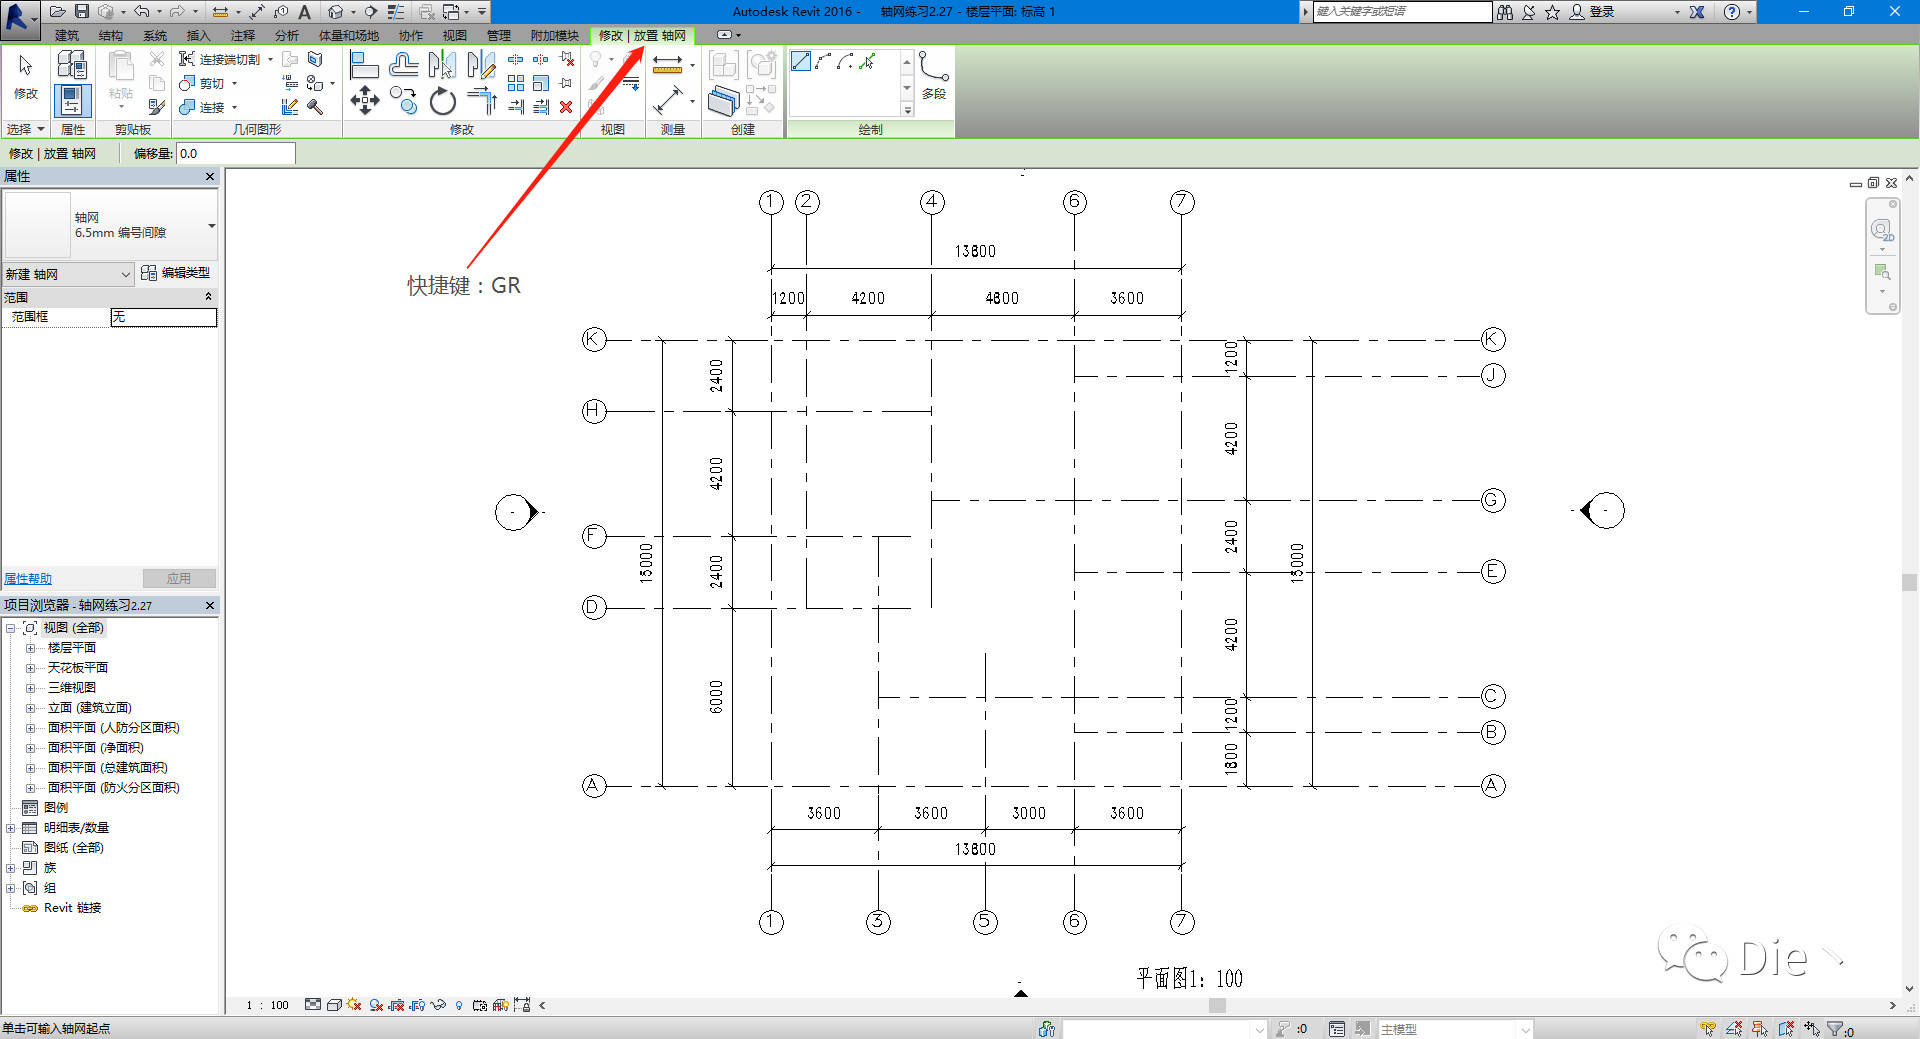
Task: Click the 属性帮助 link
Action: click(x=27, y=578)
